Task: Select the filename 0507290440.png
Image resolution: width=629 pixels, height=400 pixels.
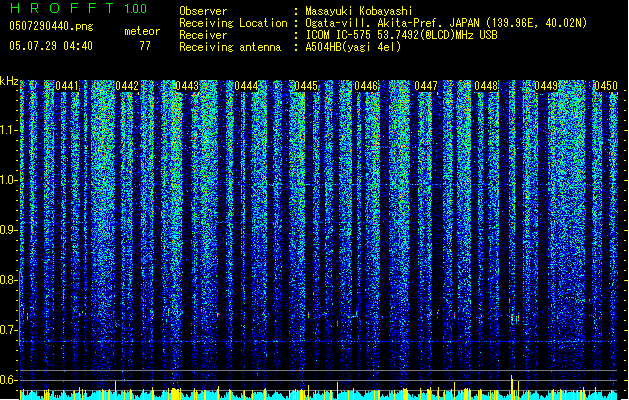Action: click(x=51, y=26)
